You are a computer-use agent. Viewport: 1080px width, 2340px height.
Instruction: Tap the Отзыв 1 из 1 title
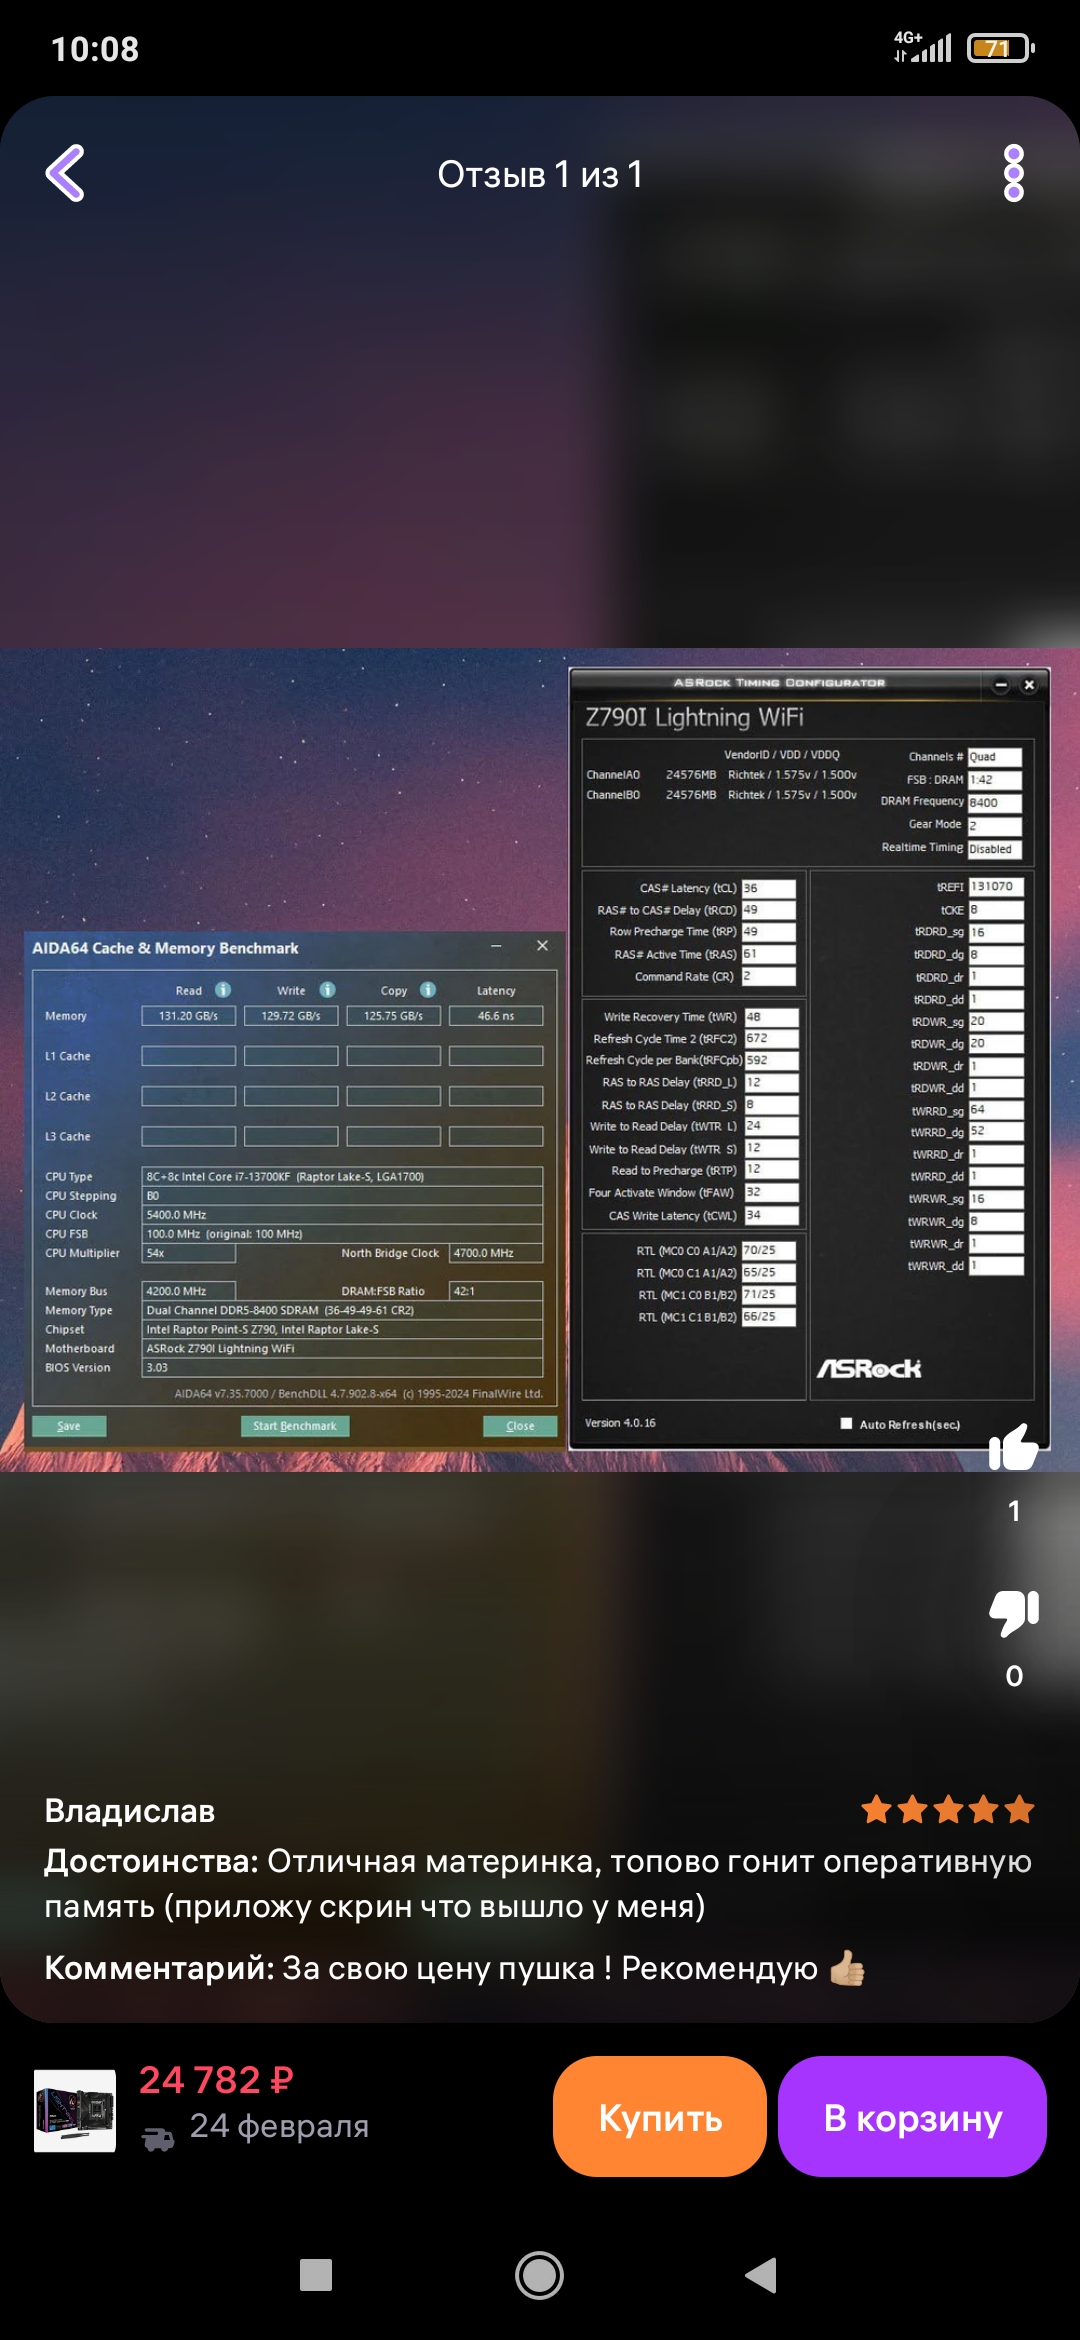coord(540,174)
